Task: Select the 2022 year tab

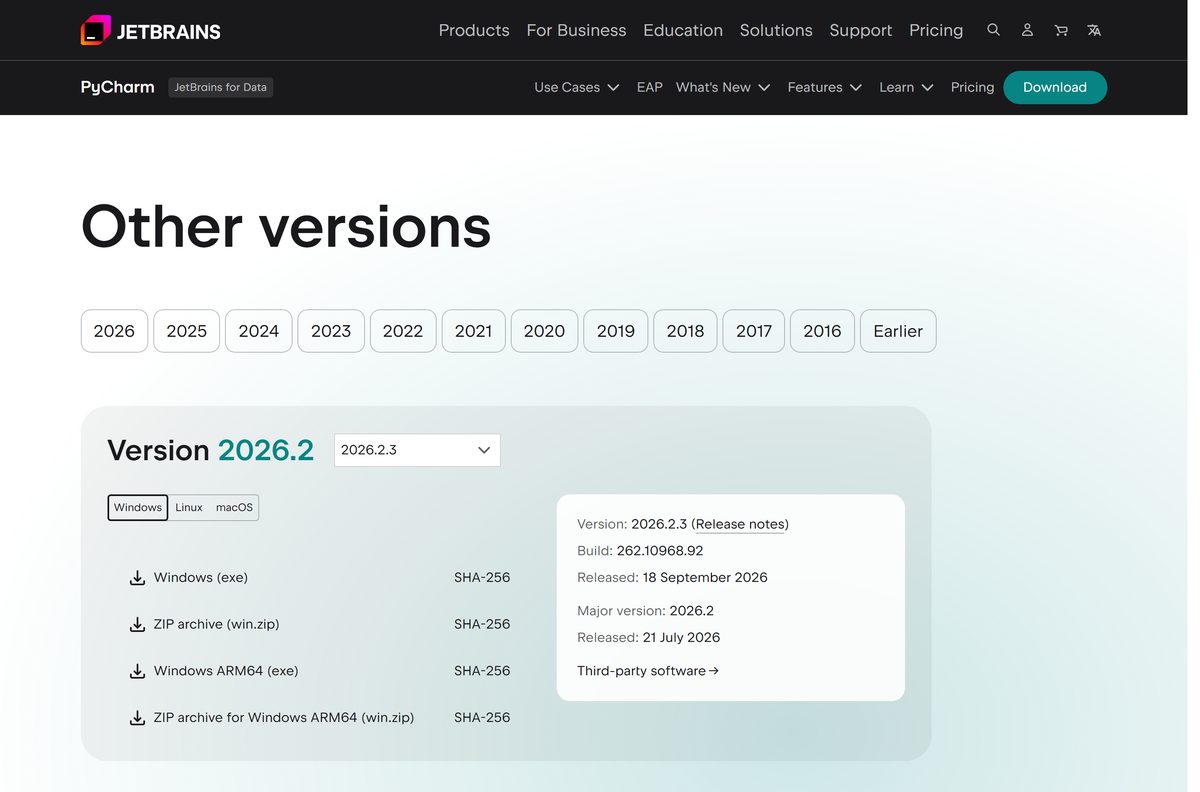Action: (x=403, y=331)
